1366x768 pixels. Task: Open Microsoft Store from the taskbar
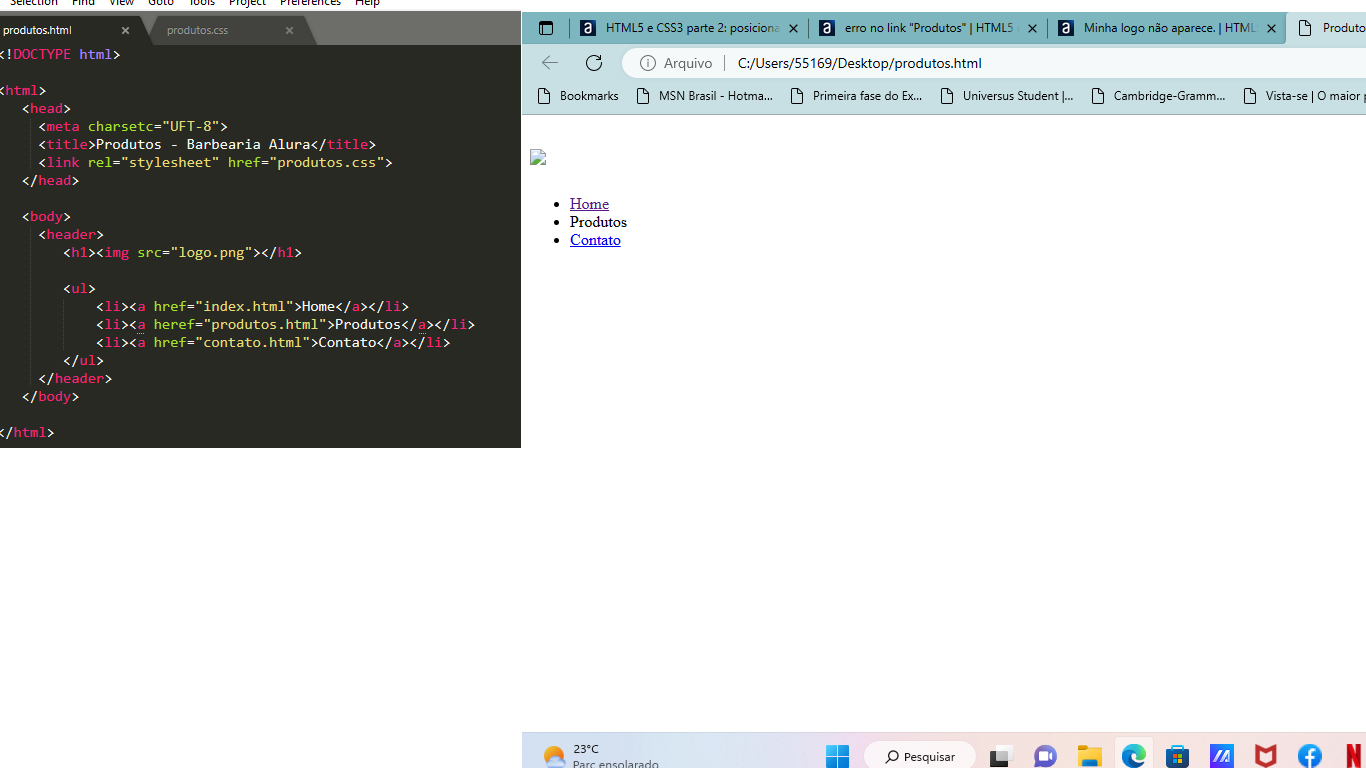1177,756
